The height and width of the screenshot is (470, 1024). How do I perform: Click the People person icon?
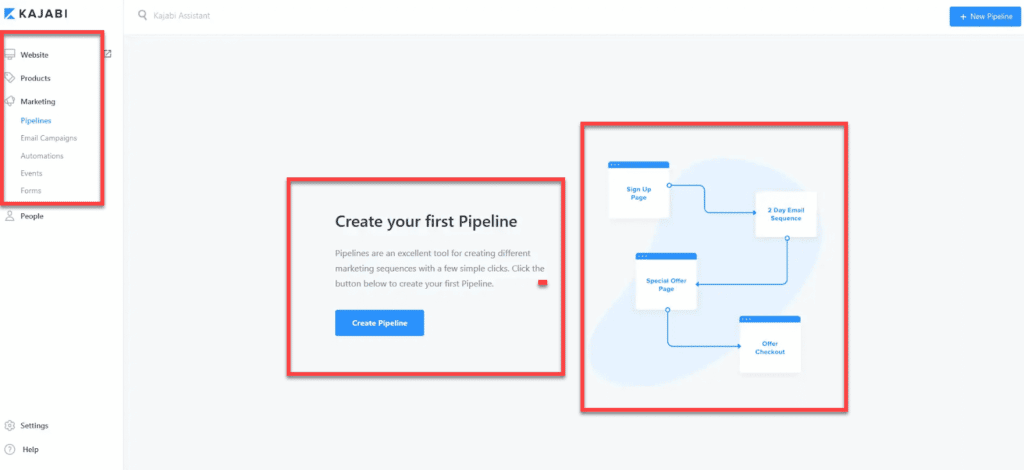click(x=10, y=216)
